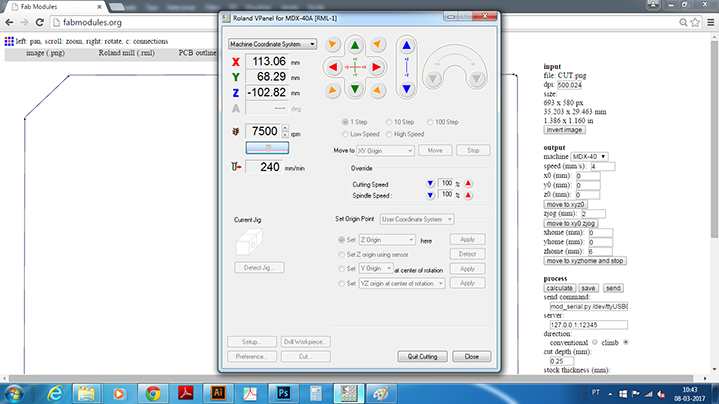Choose conventional cut direction radio
This screenshot has height=404, width=719.
[595, 342]
